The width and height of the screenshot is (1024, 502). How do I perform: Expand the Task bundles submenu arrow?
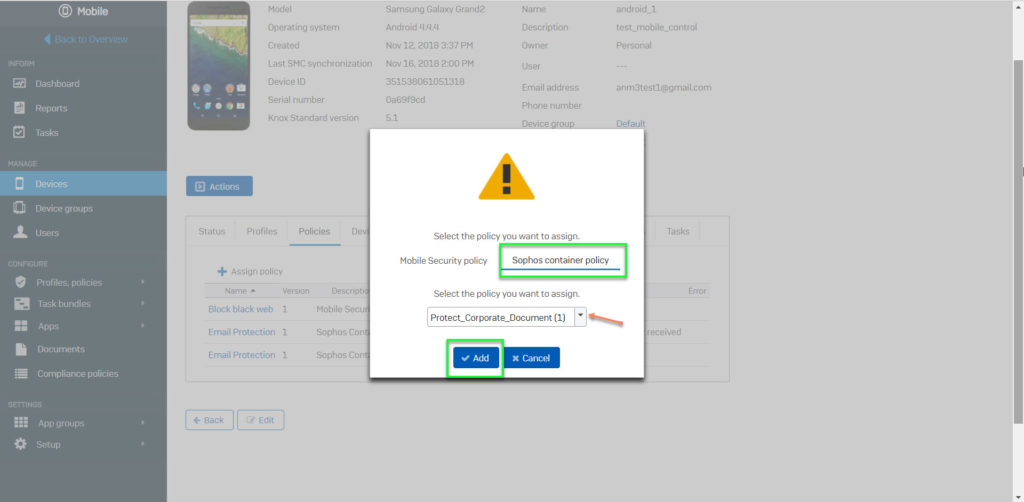point(142,304)
